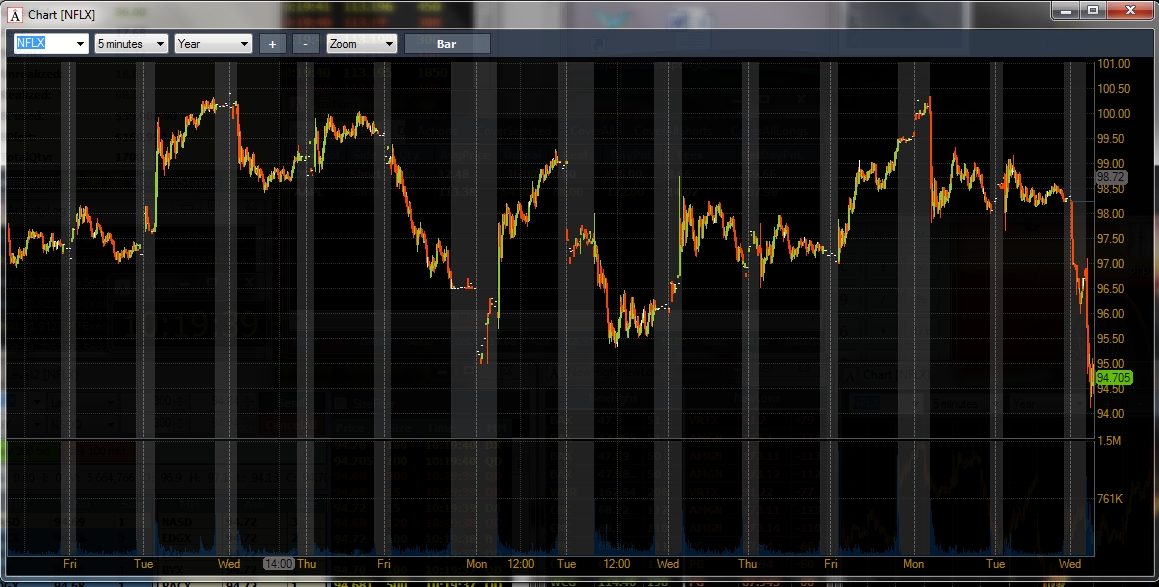Click the Mon label followed by 12:00 on the time axis
The height and width of the screenshot is (587, 1159).
tap(477, 563)
